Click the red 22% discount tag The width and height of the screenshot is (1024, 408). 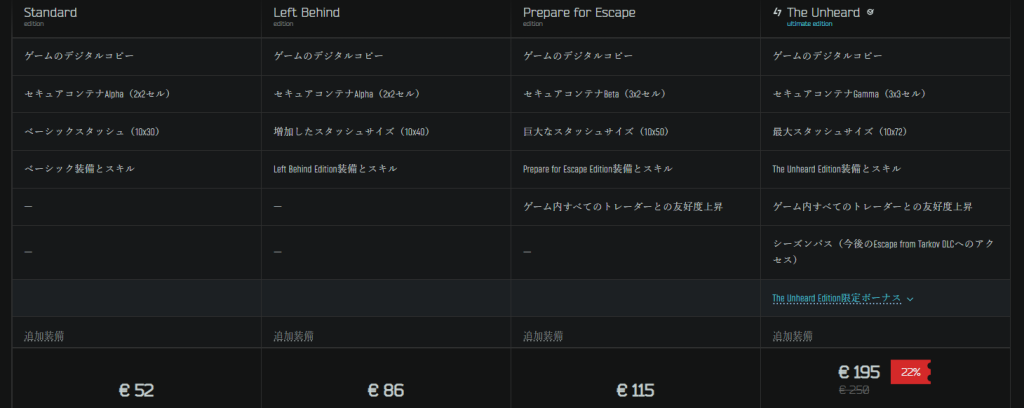(x=910, y=372)
